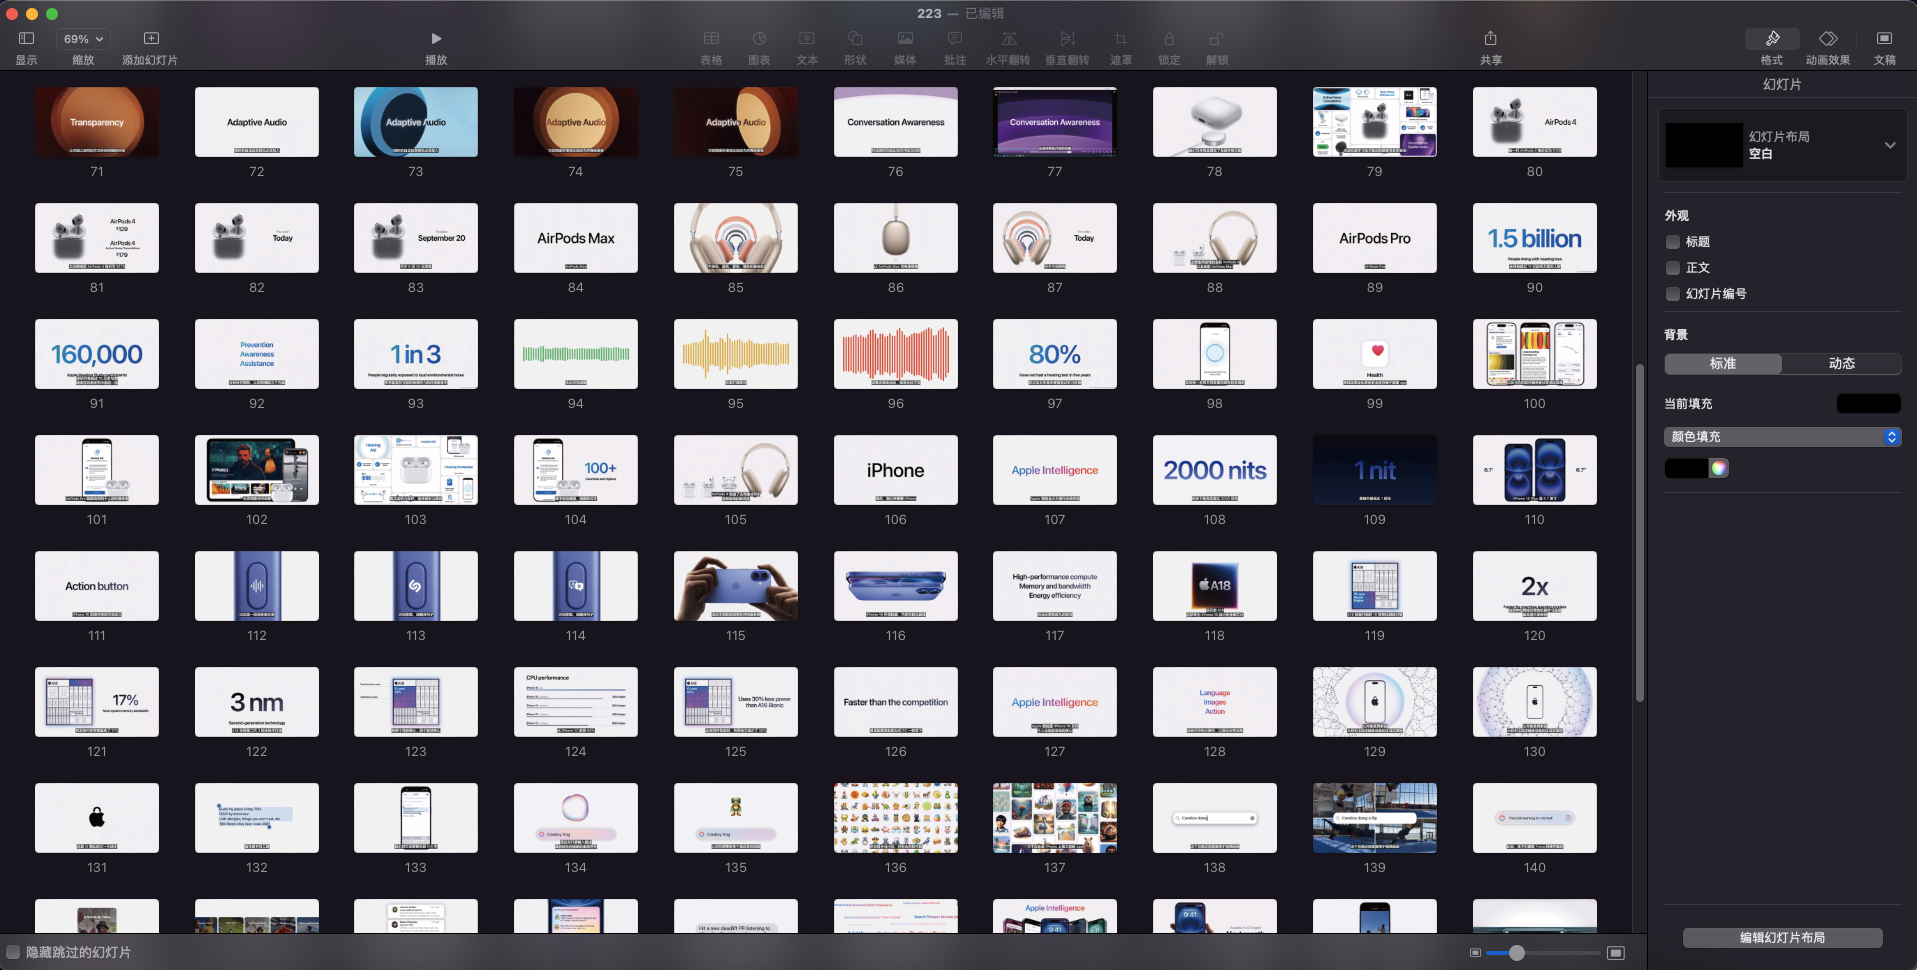This screenshot has width=1917, height=970.
Task: Select slide 76 Conversation Awareness thumbnail
Action: [896, 122]
